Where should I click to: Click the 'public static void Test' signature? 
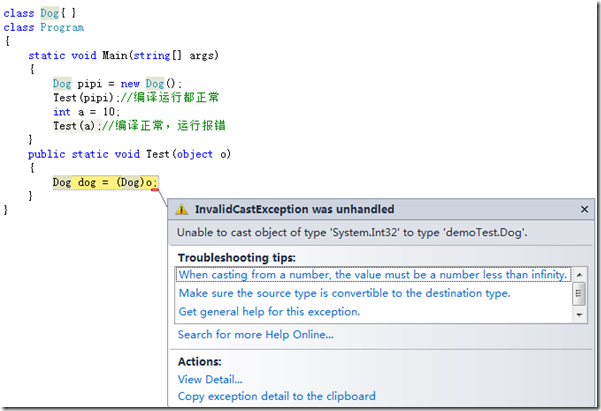[130, 154]
